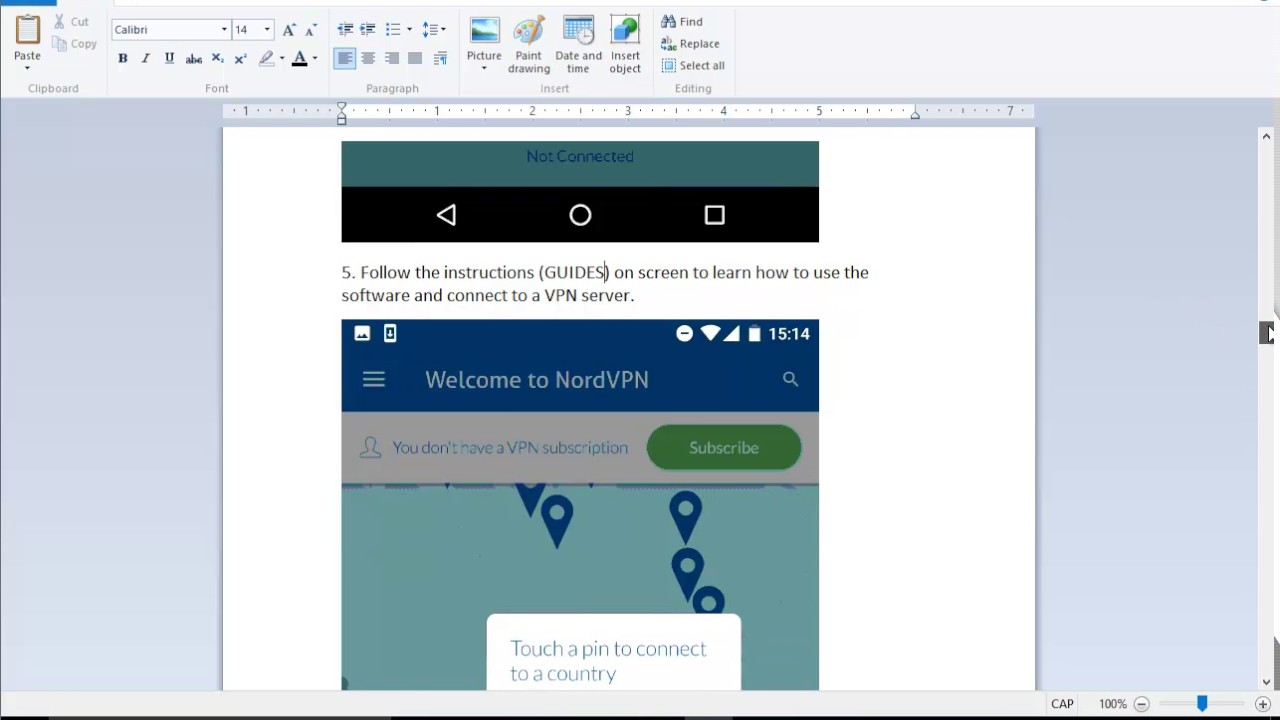Click the Paste clipboard icon

(27, 29)
